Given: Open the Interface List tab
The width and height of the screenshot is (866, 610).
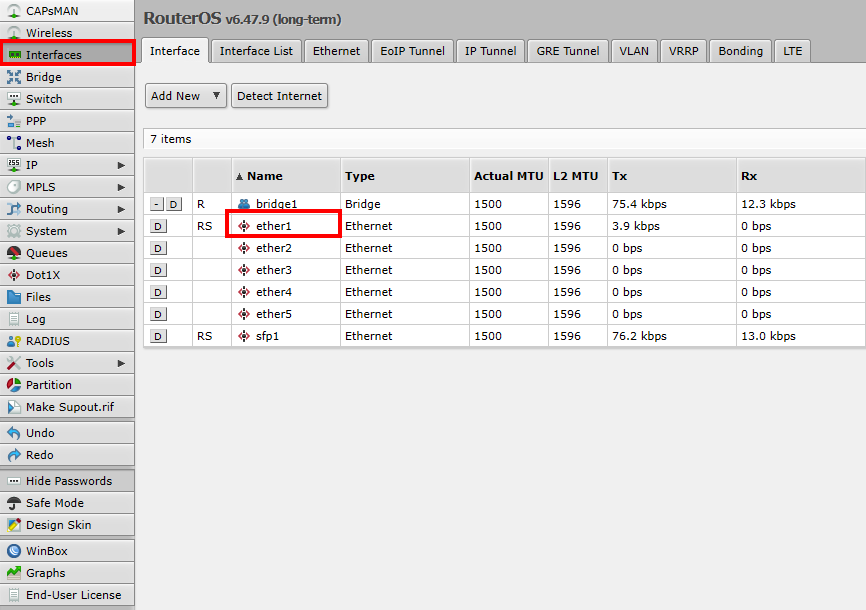Looking at the screenshot, I should coord(256,51).
